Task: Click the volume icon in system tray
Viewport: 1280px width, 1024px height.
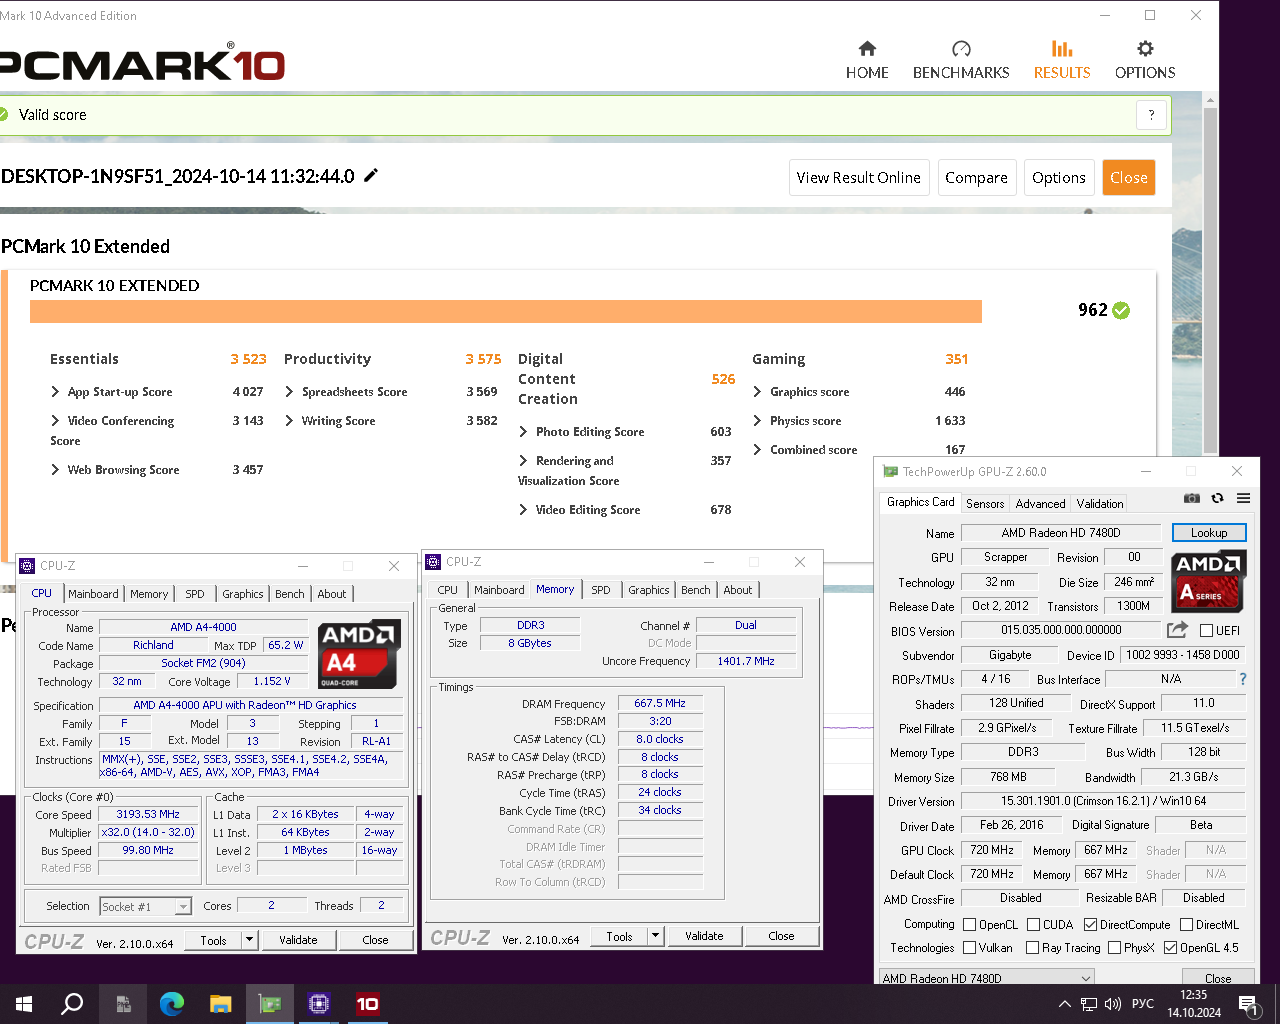Action: (x=1113, y=1004)
